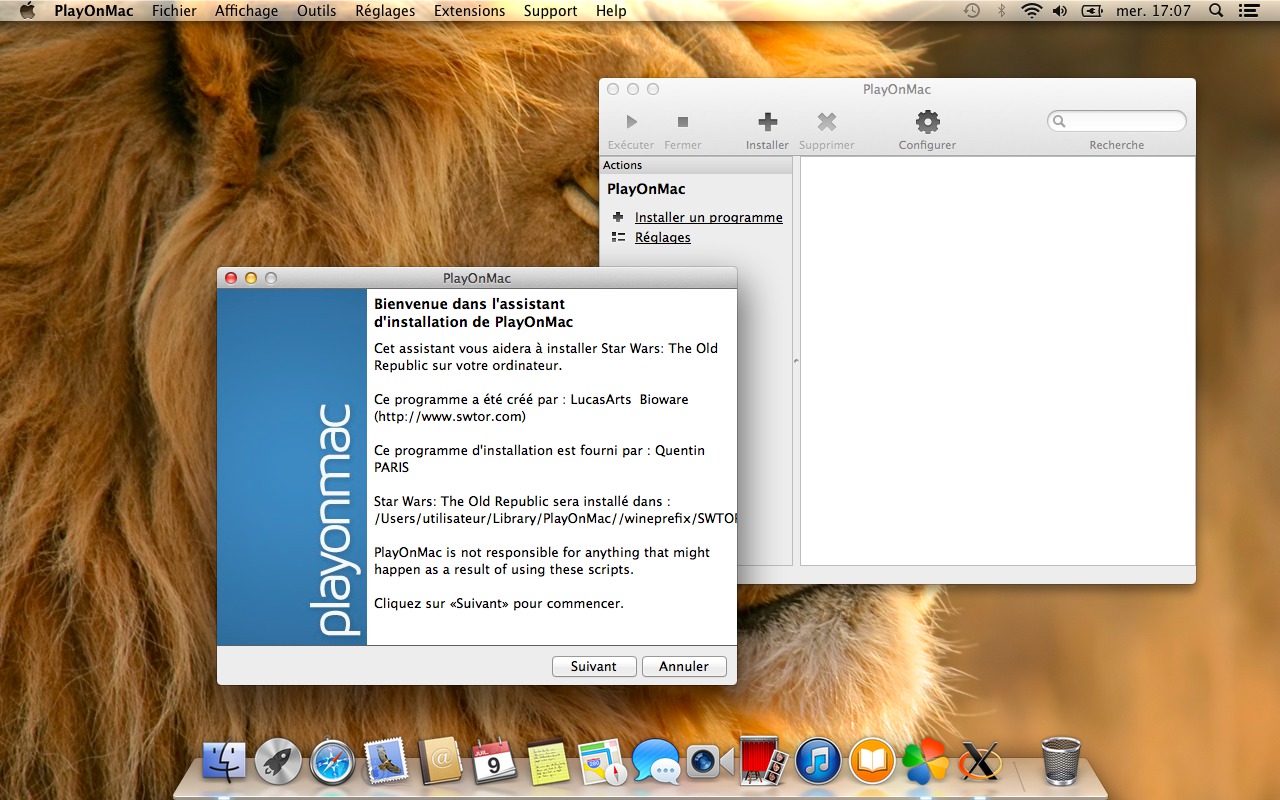Click the volume icon in menu bar
The image size is (1280, 800).
point(1061,11)
